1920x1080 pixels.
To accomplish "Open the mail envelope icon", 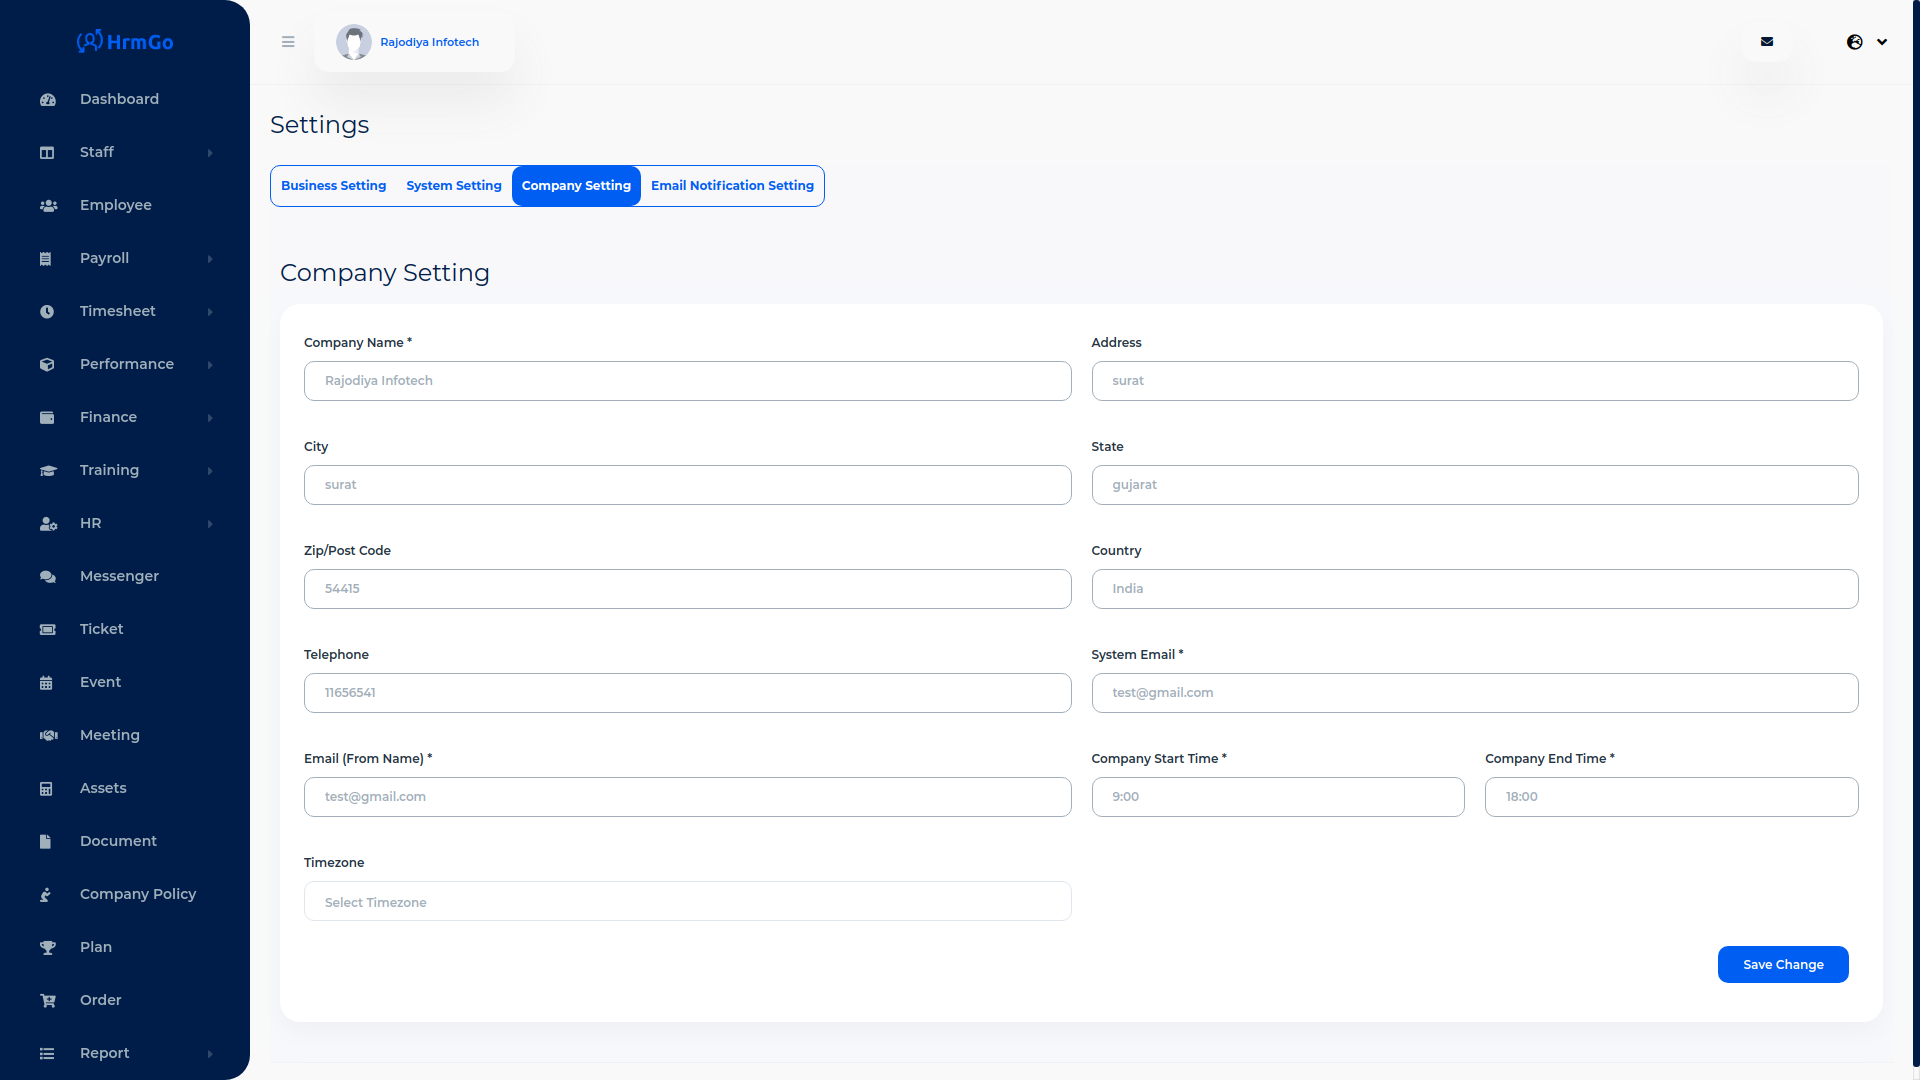I will coord(1767,42).
